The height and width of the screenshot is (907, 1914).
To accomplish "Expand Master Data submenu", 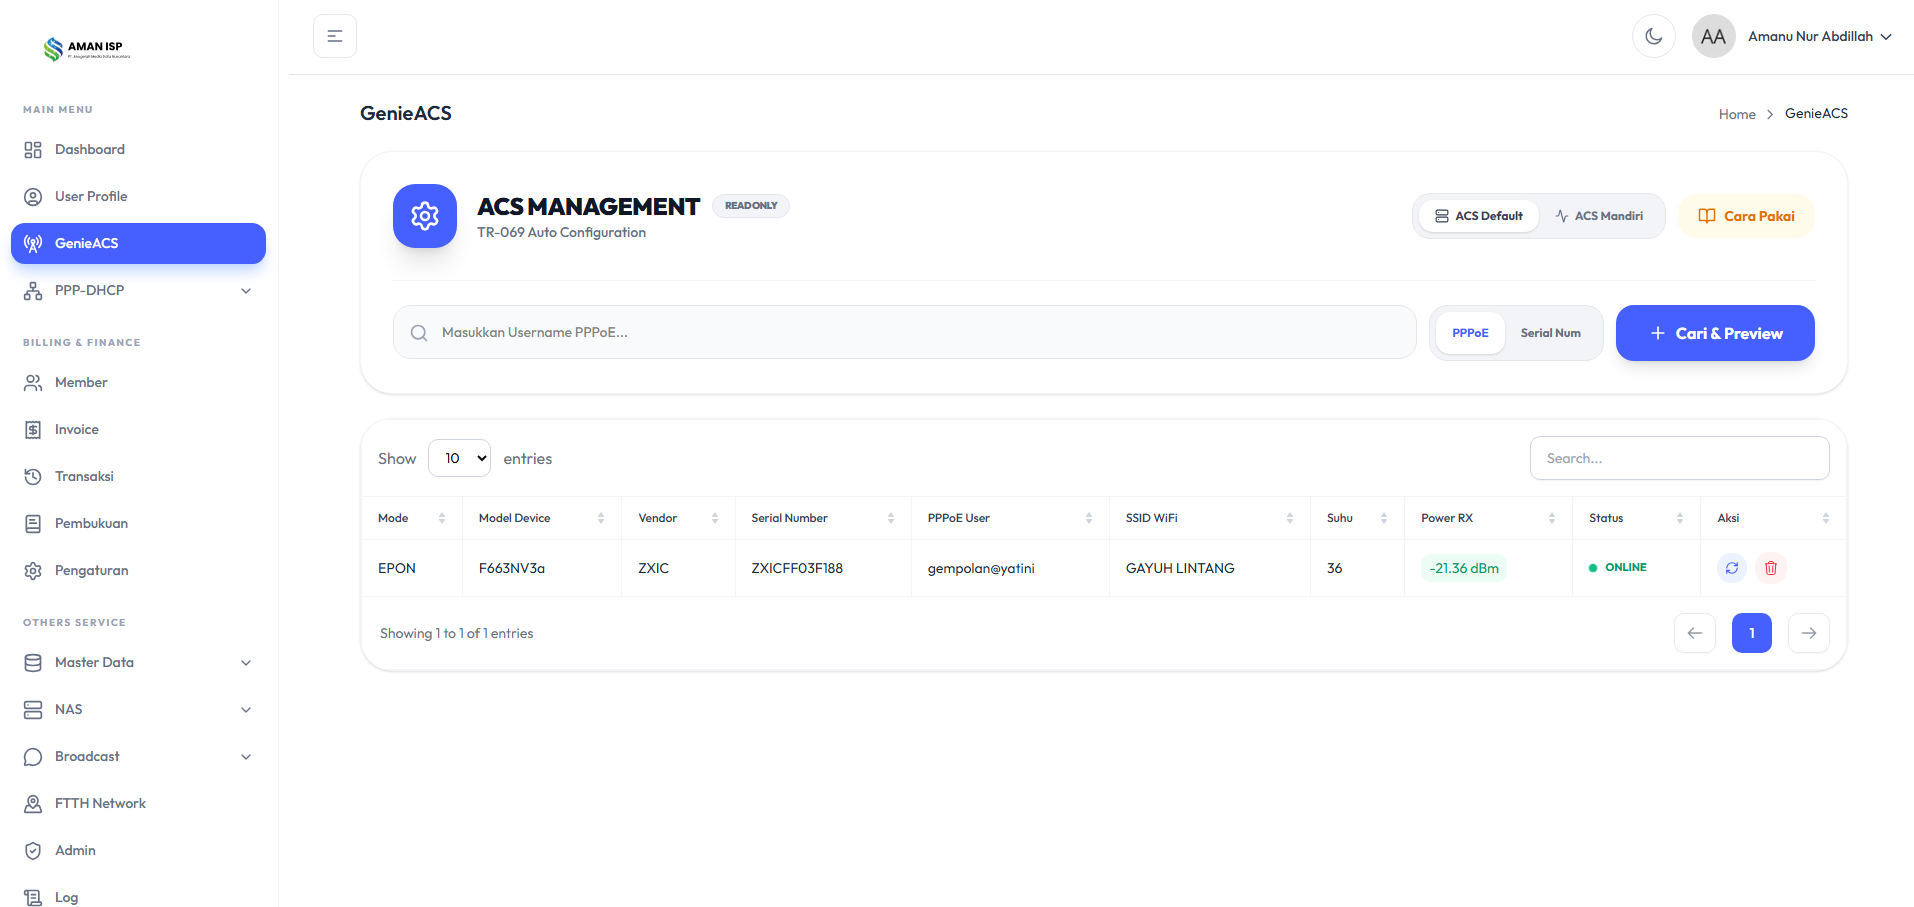I will click(138, 663).
